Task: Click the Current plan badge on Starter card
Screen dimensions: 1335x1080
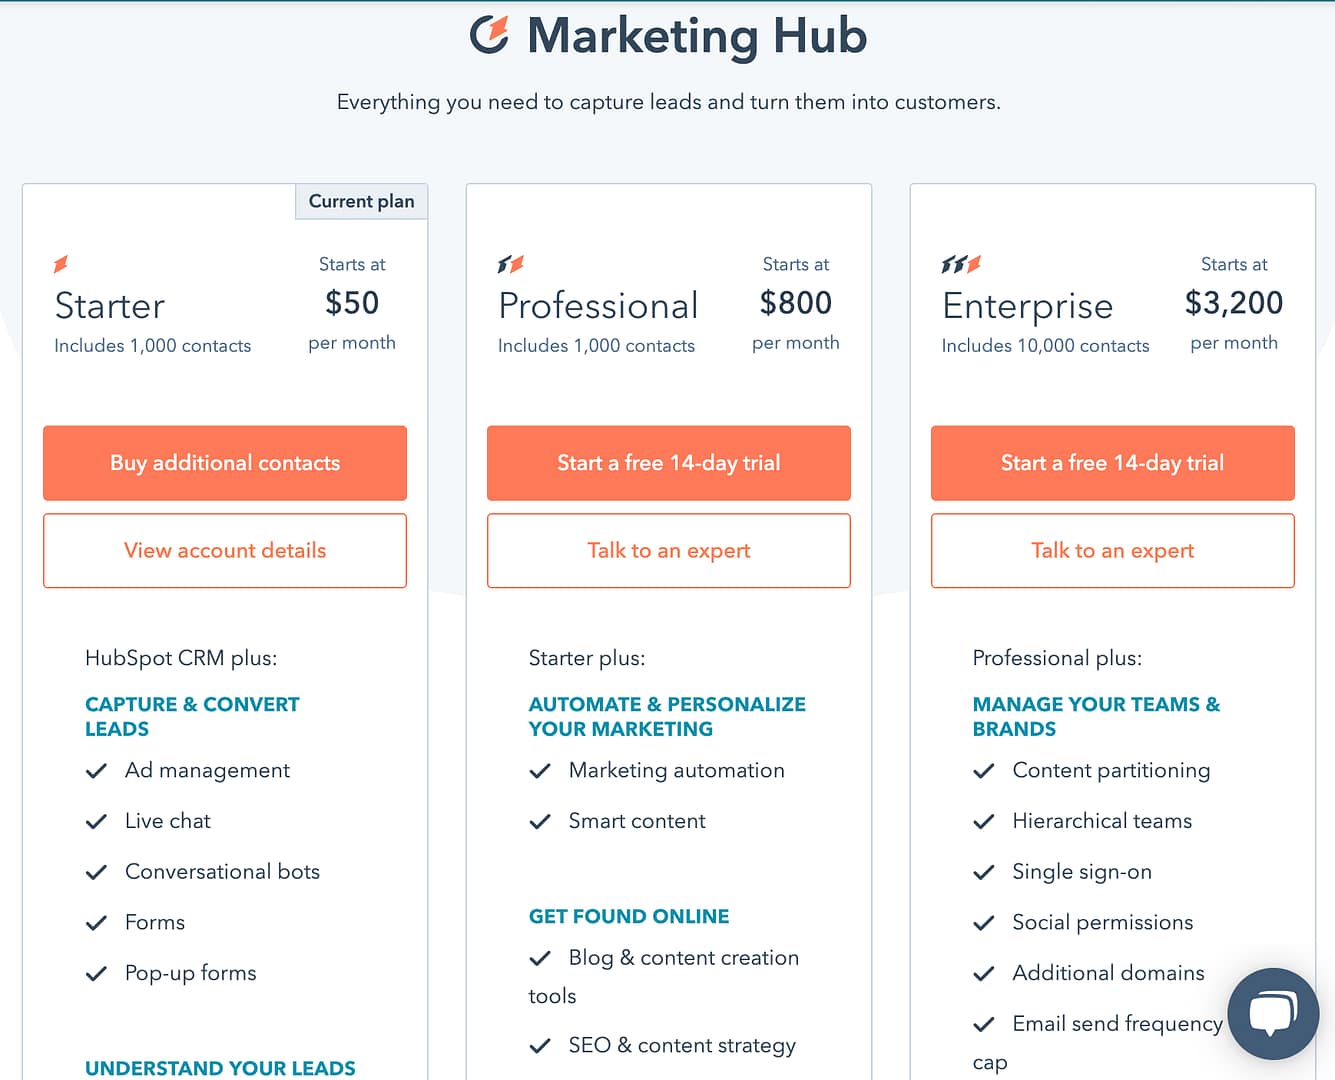Action: pyautogui.click(x=361, y=201)
